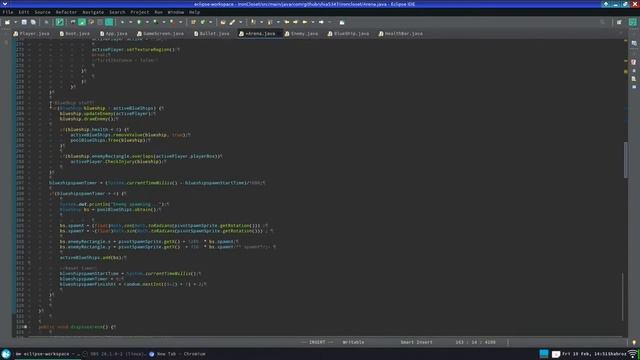Open the Coverage history dropdown arrow
Viewport: 640px width, 360px height.
click(x=164, y=22)
